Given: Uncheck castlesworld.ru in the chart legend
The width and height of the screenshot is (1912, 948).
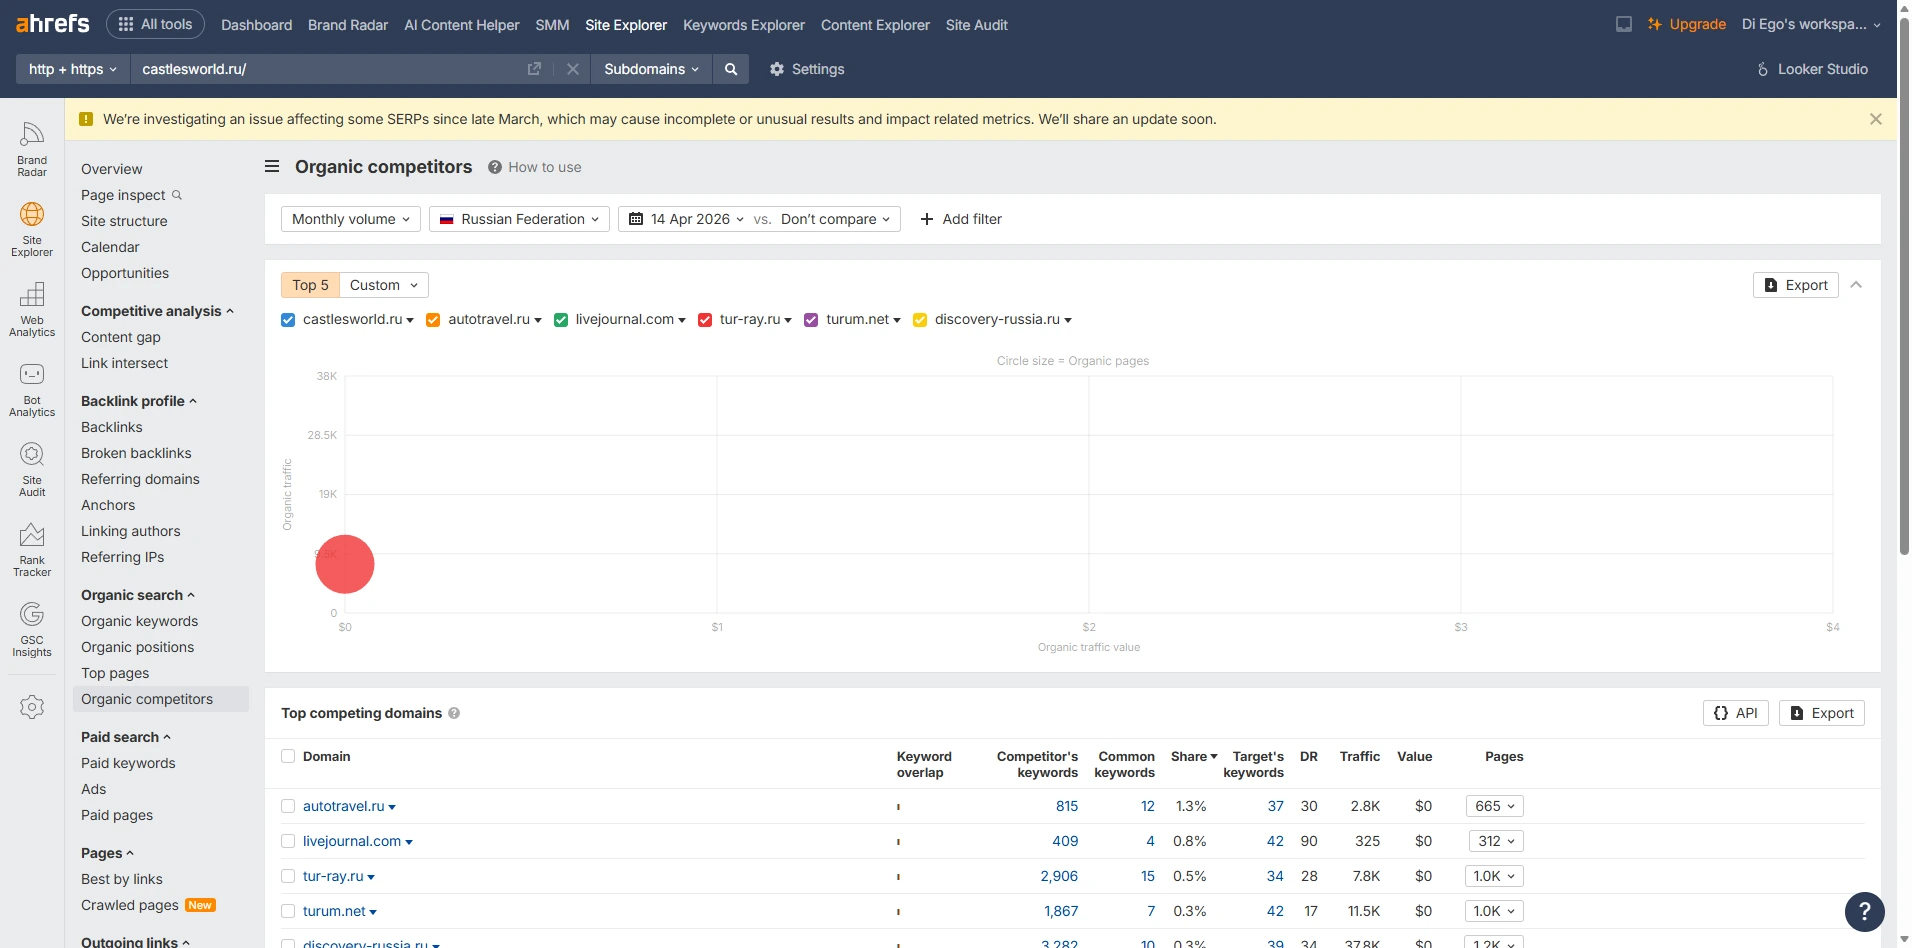Looking at the screenshot, I should point(288,320).
